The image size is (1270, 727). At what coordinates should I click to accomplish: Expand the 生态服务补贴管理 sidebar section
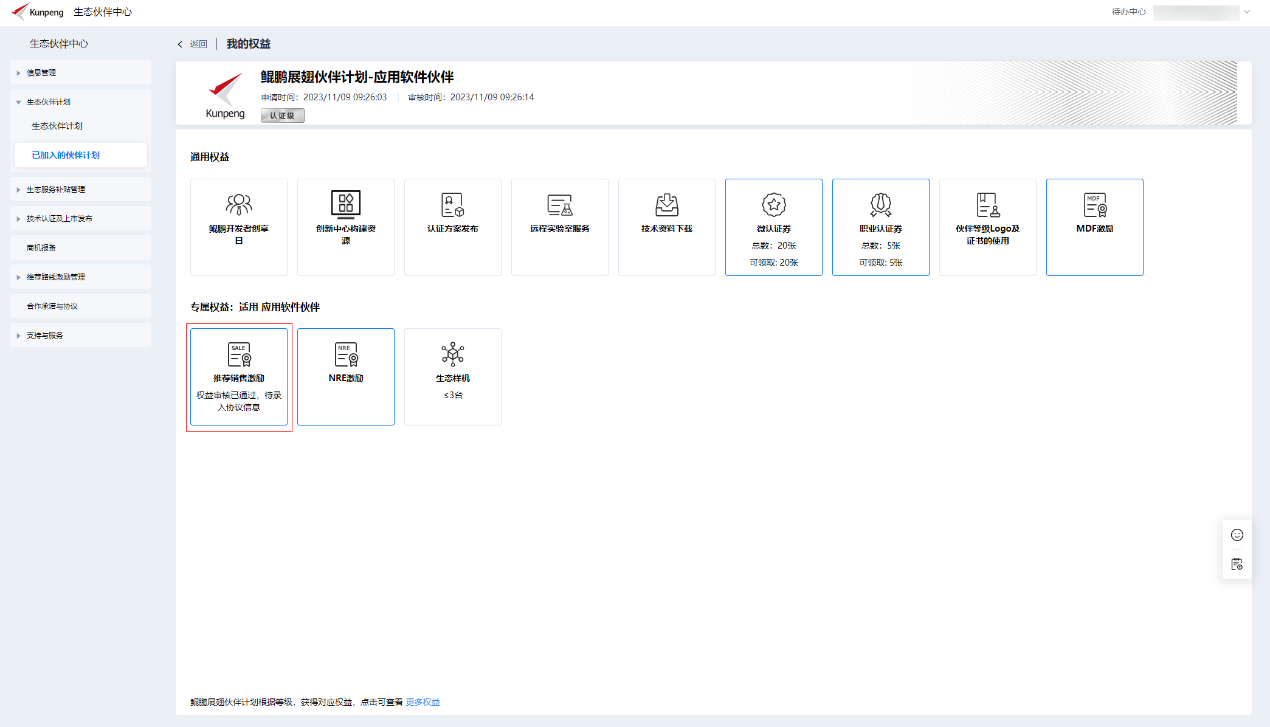coord(80,189)
